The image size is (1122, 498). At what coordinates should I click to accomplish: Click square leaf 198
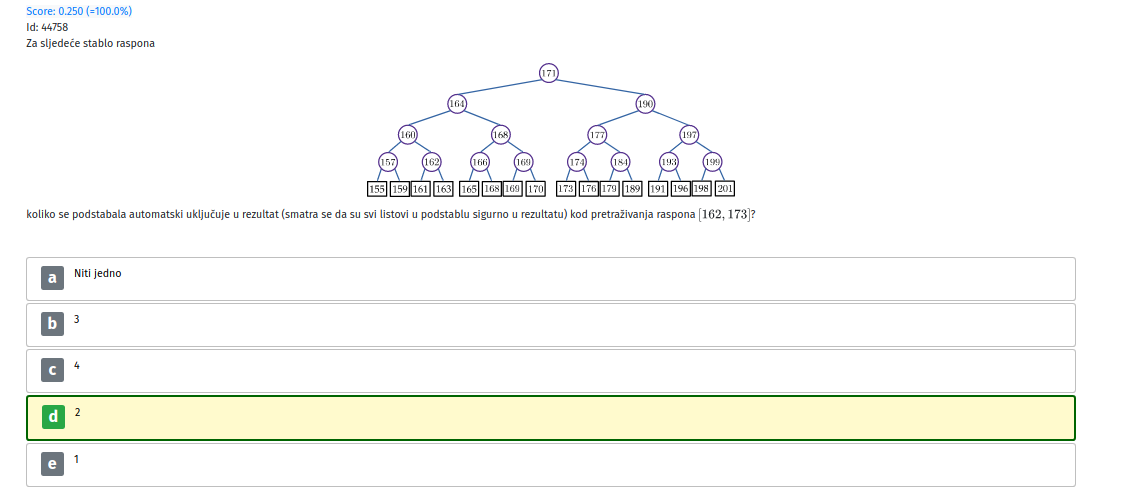[701, 189]
